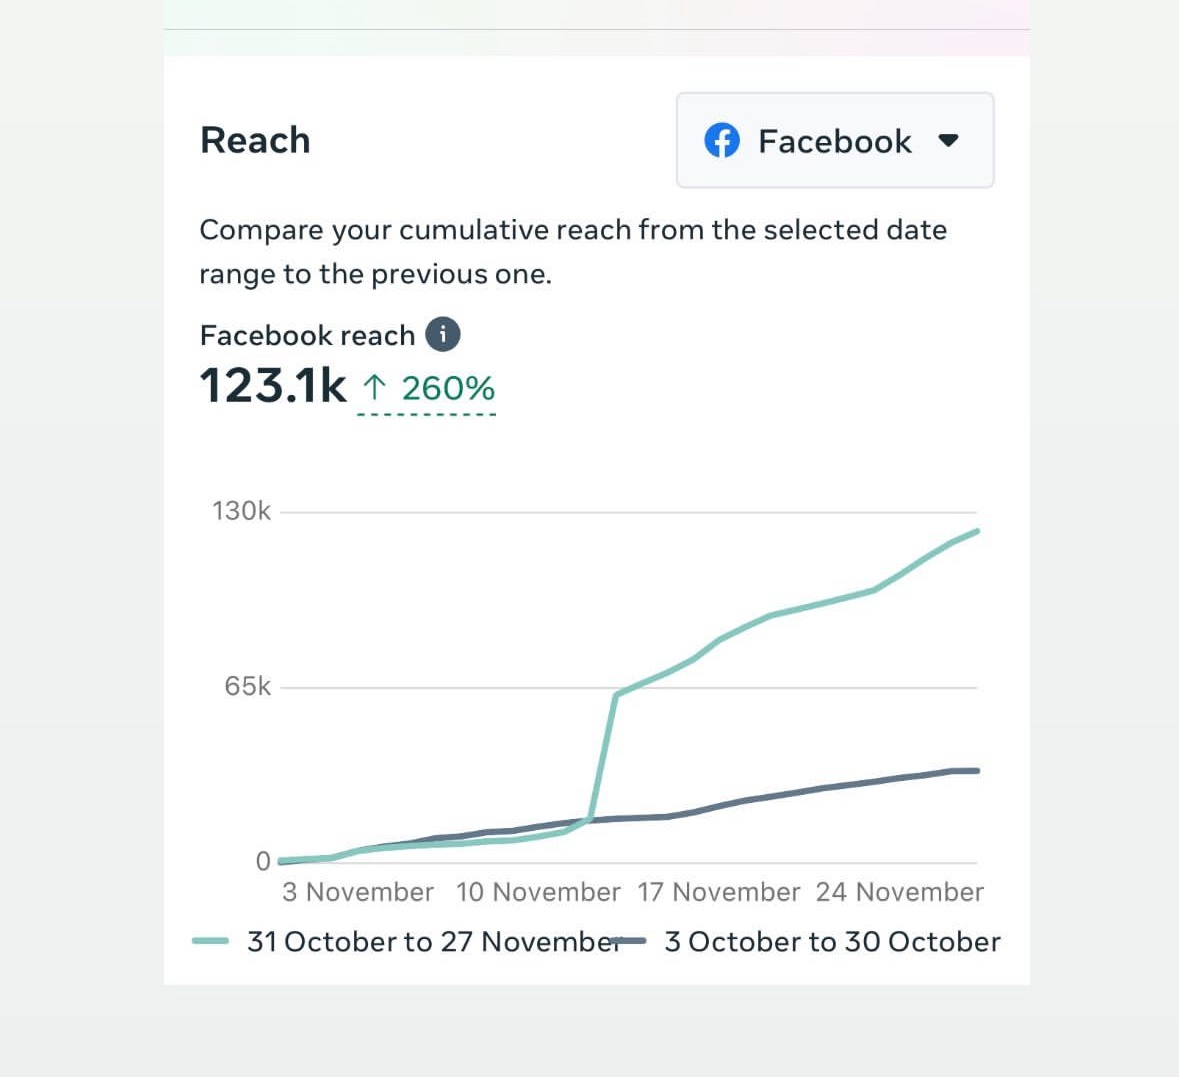
Task: Click the 130k y-axis label
Action: [241, 511]
